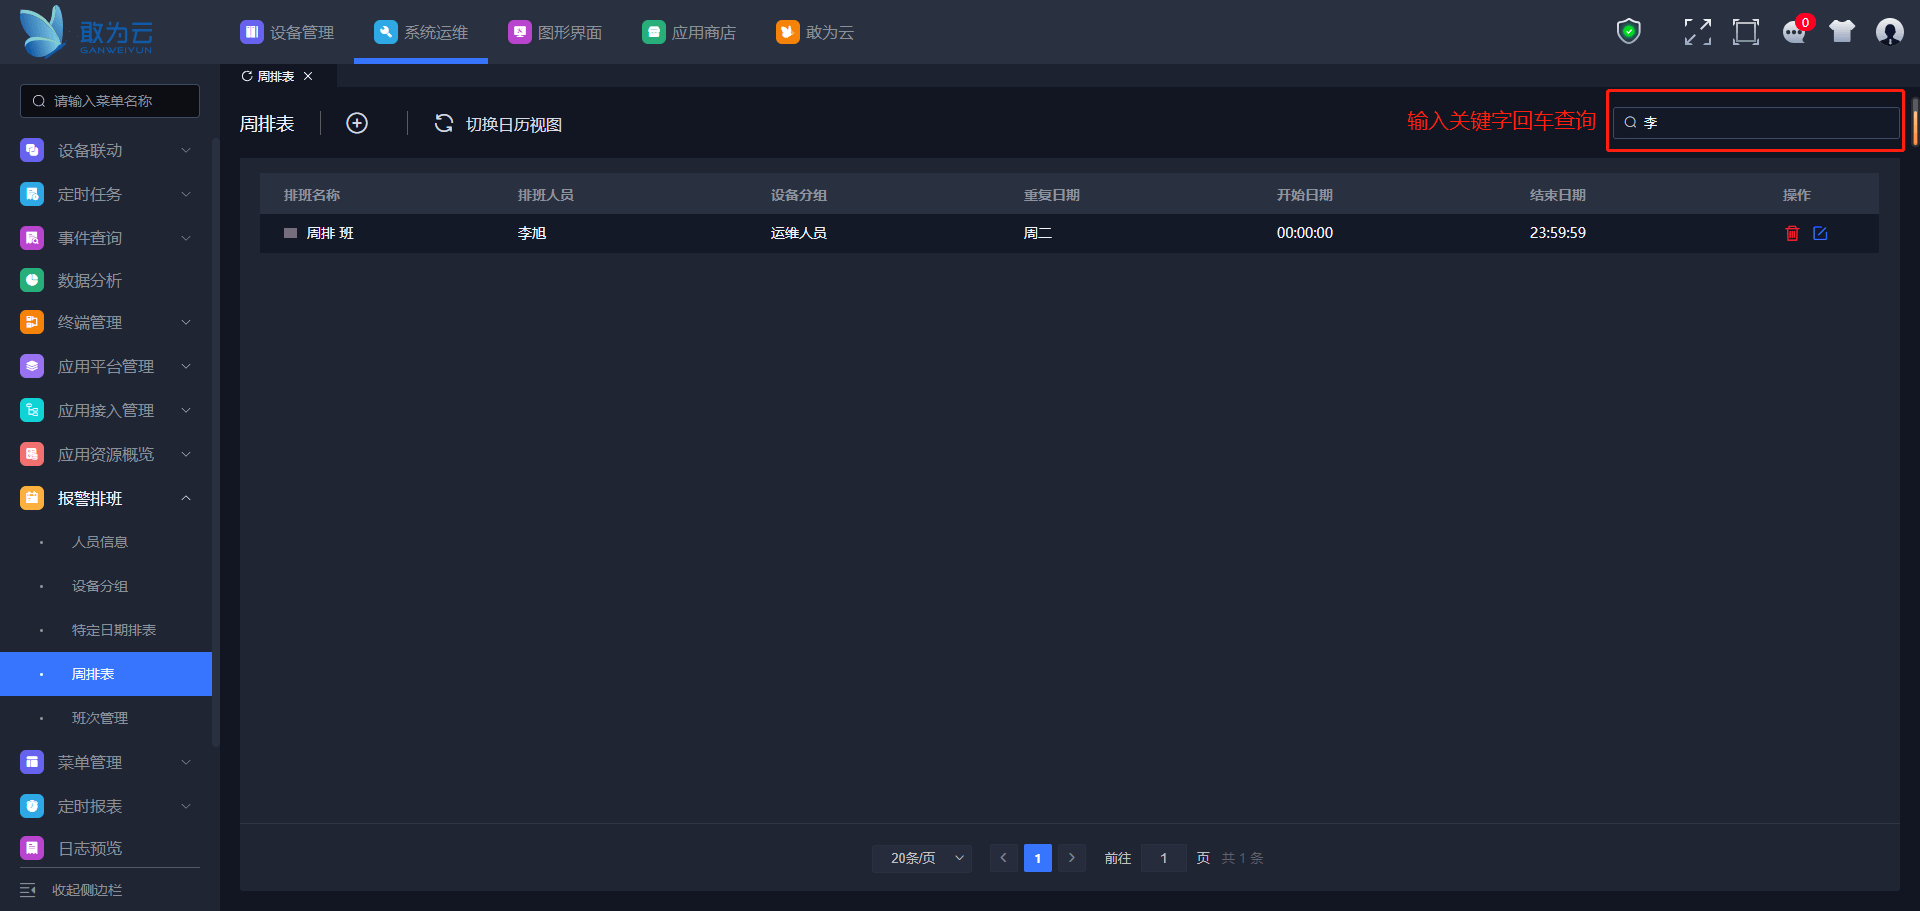The image size is (1920, 911).
Task: Select page 1 in pagination
Action: point(1038,858)
